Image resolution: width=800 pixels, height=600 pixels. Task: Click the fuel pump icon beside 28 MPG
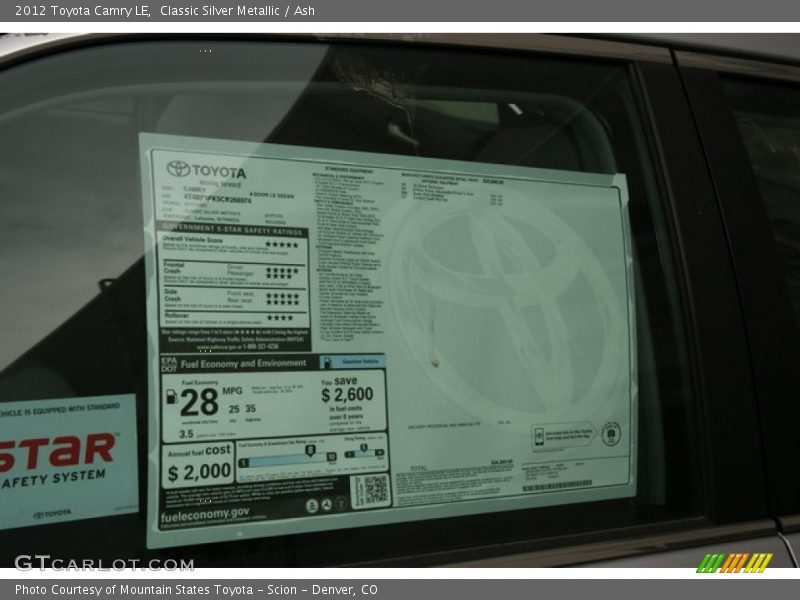coord(171,397)
